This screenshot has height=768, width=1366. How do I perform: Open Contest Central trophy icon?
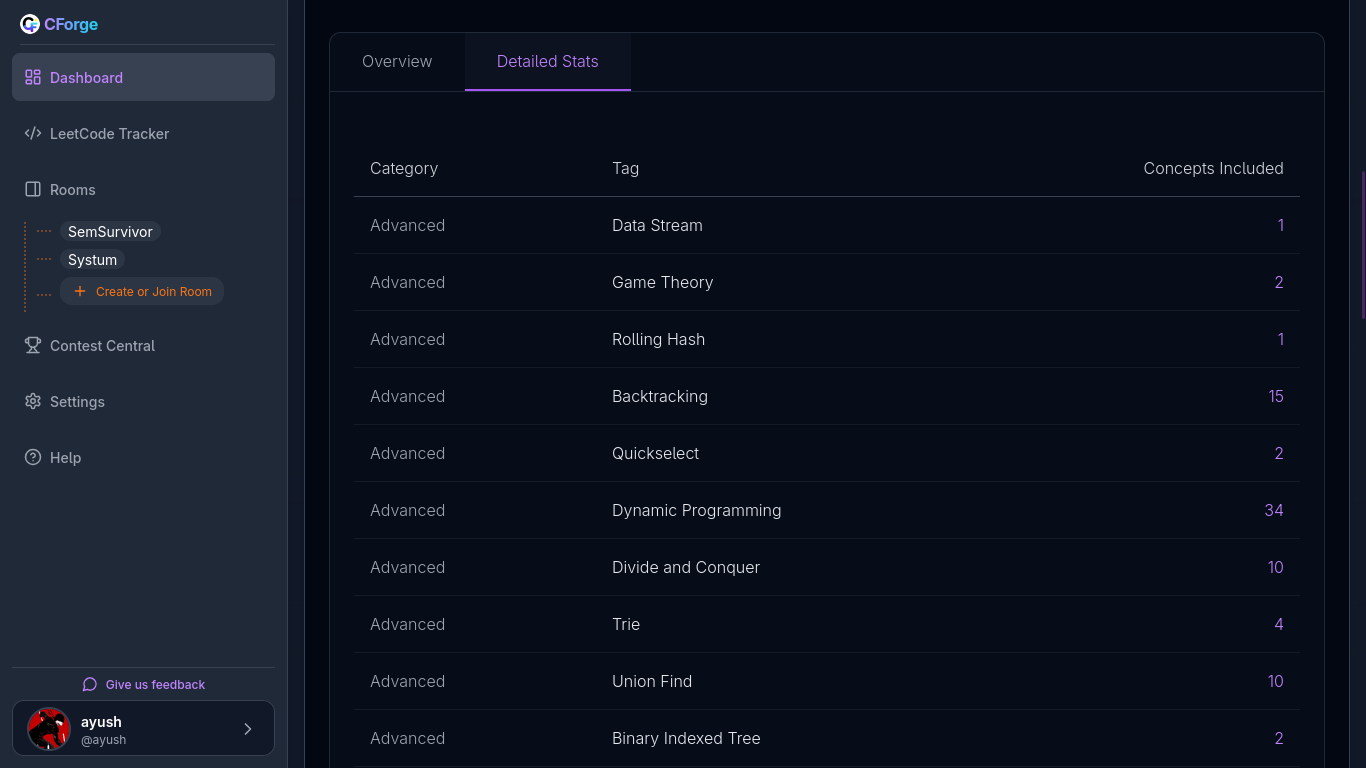(31, 345)
